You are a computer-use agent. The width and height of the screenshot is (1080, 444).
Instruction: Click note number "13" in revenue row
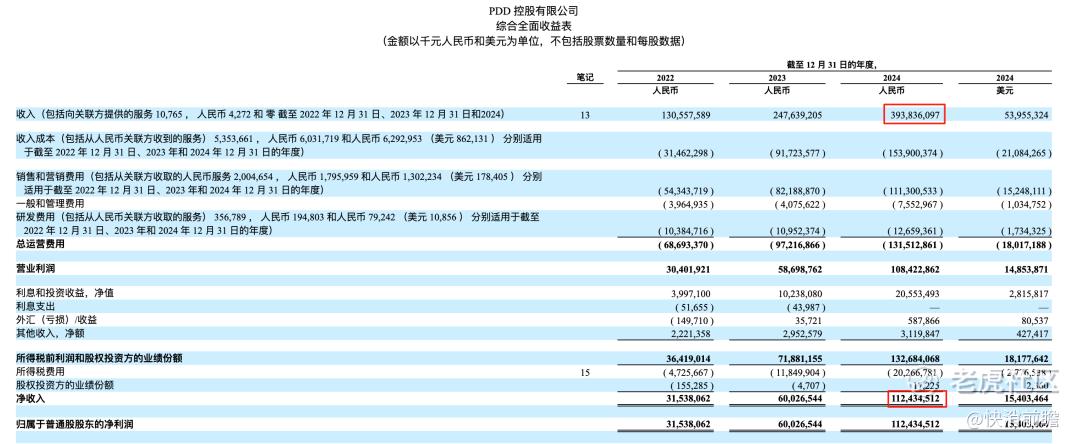pyautogui.click(x=585, y=116)
